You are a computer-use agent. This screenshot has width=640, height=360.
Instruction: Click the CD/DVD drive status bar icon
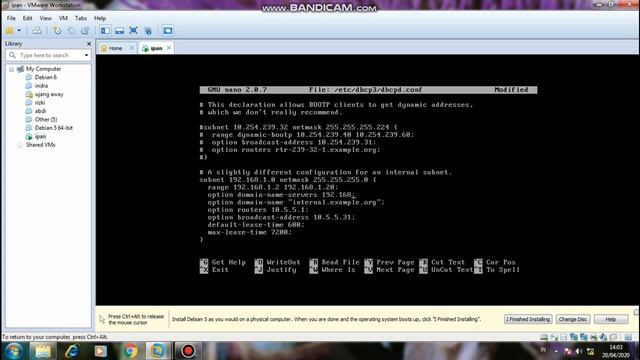tap(554, 337)
